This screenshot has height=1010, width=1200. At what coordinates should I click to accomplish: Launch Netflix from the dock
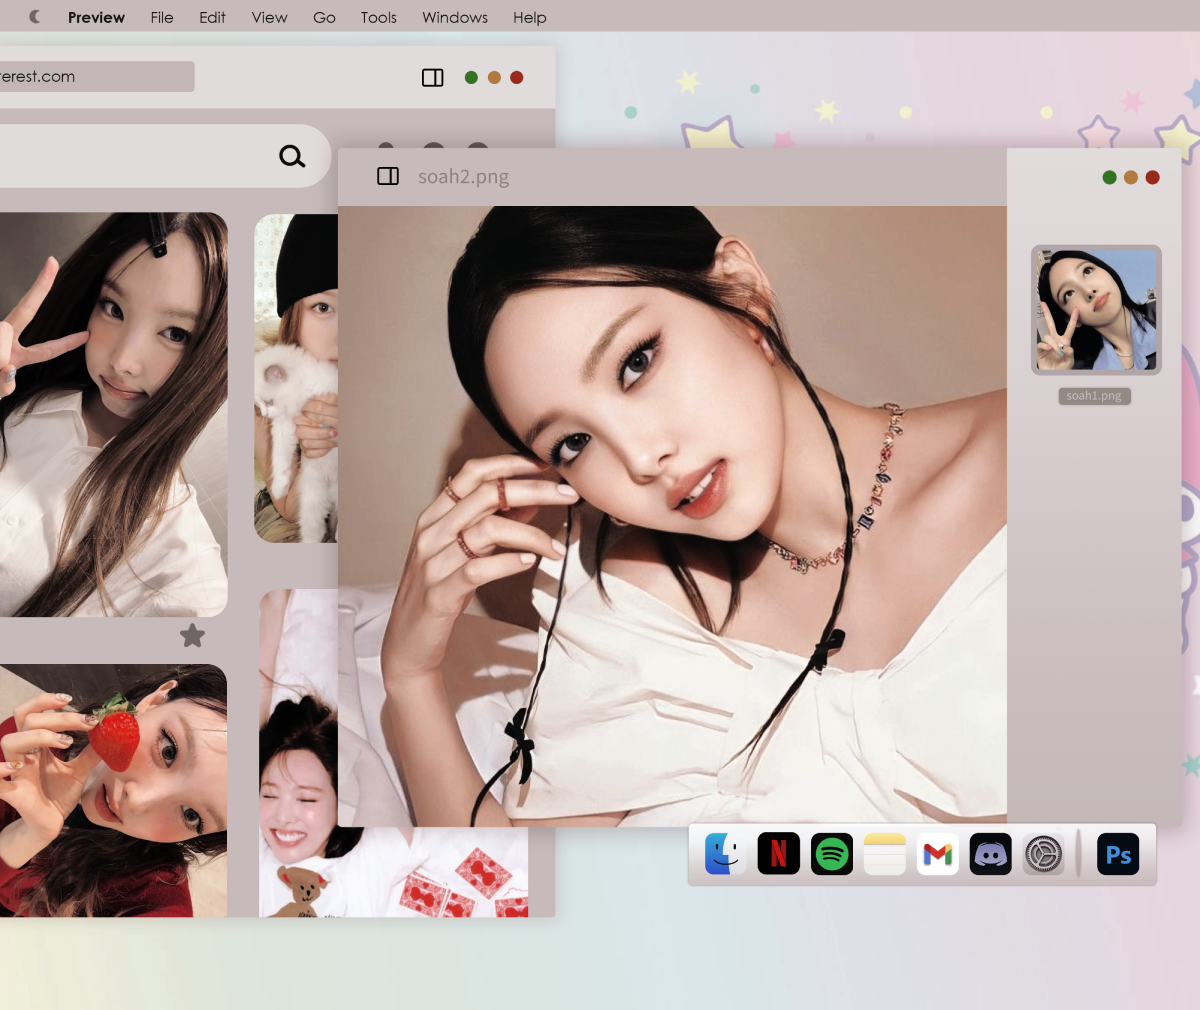[778, 854]
